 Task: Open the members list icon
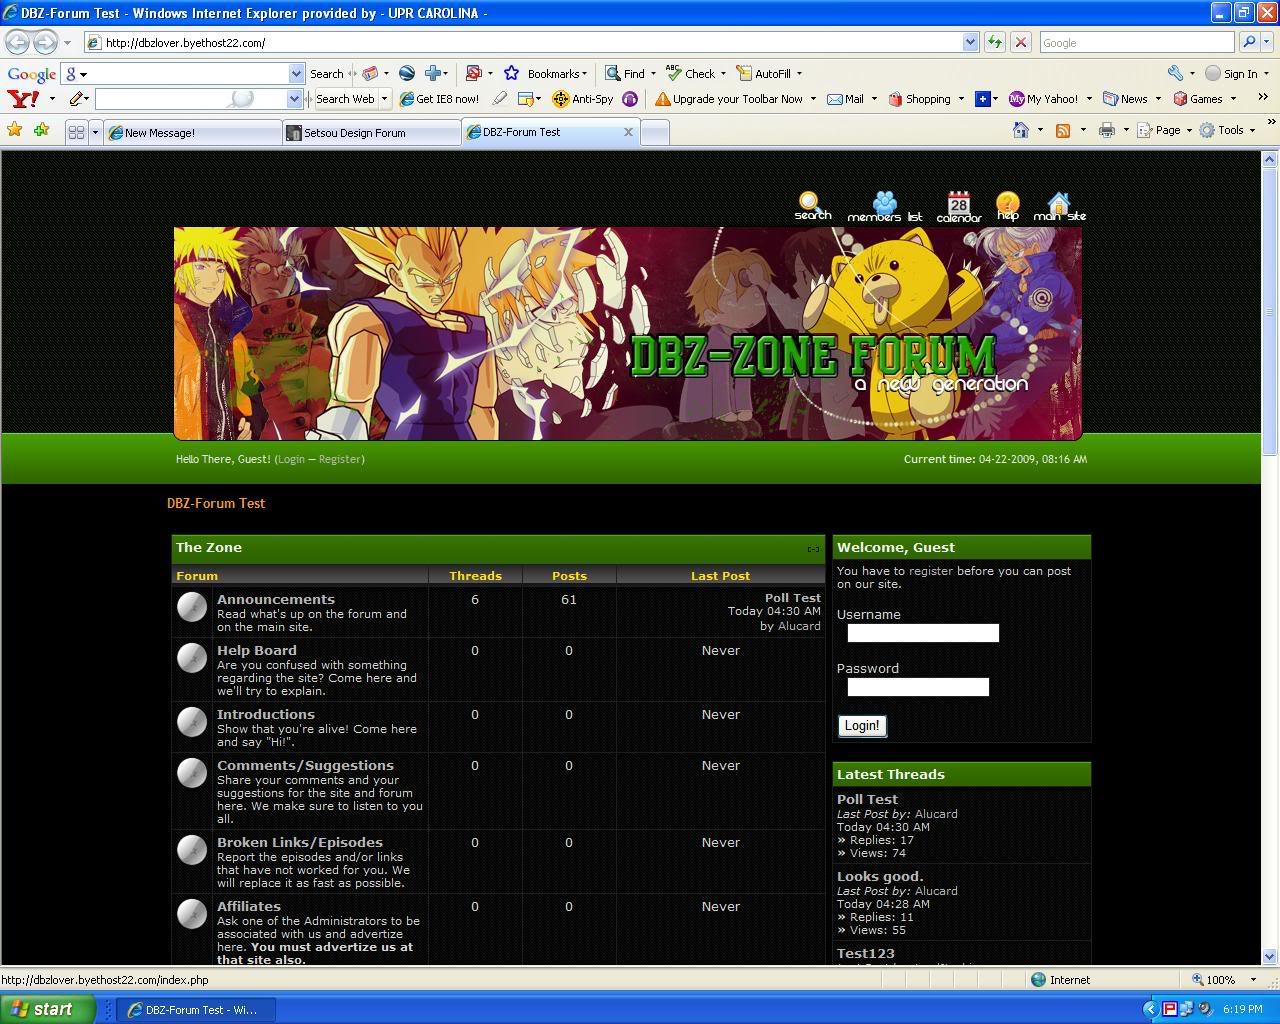pyautogui.click(x=884, y=207)
